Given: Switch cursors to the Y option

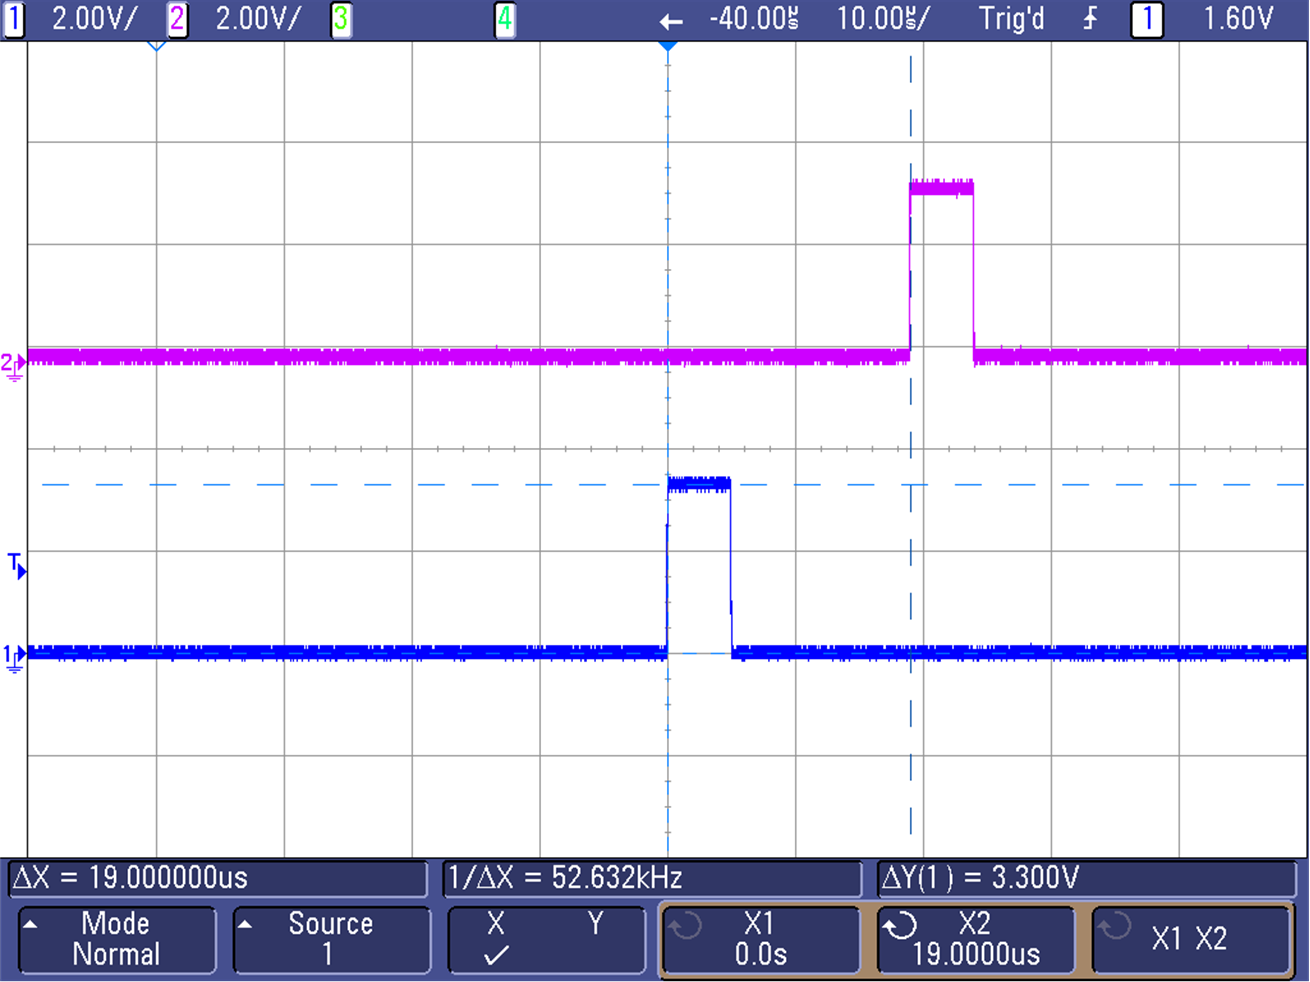Looking at the screenshot, I should pos(595,925).
